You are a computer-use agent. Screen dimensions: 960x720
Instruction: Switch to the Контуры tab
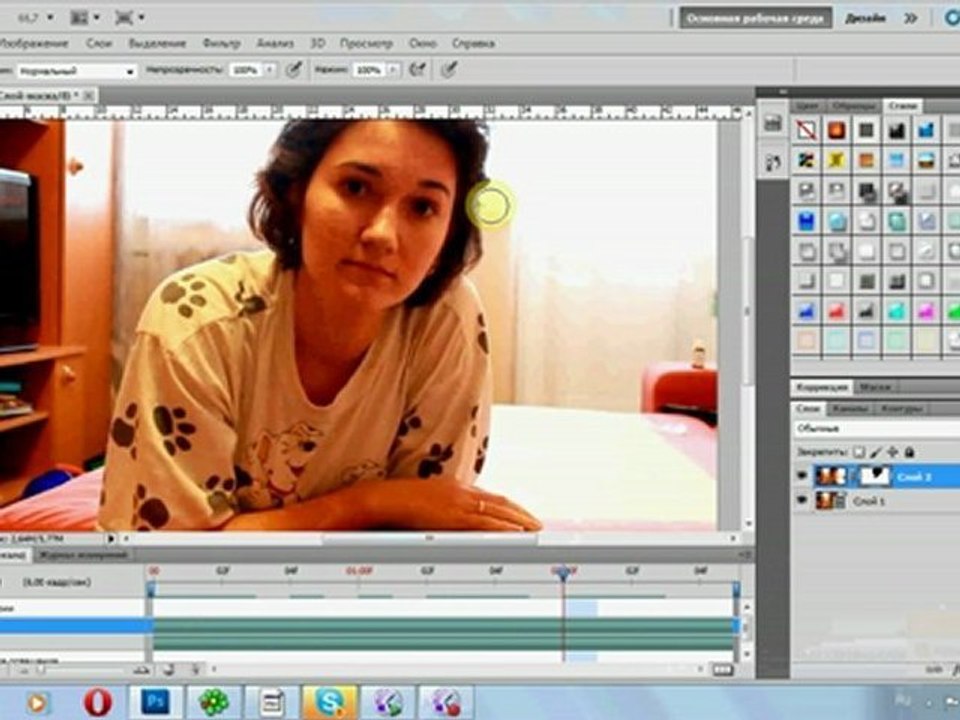pyautogui.click(x=900, y=408)
